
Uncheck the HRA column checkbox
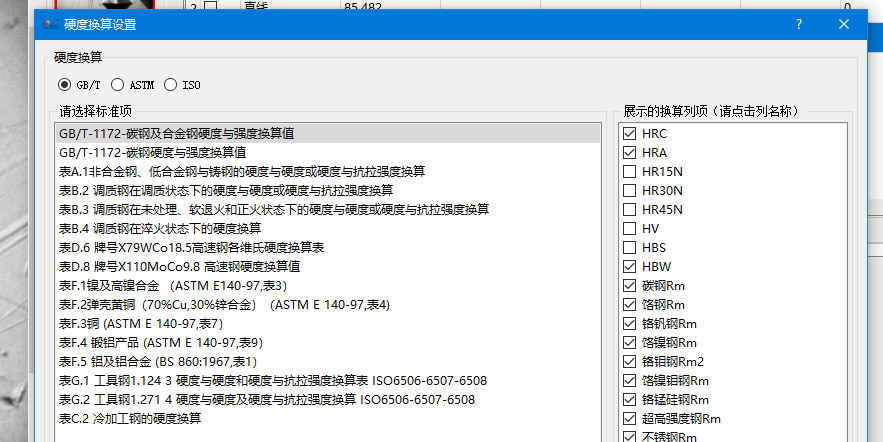[x=629, y=153]
